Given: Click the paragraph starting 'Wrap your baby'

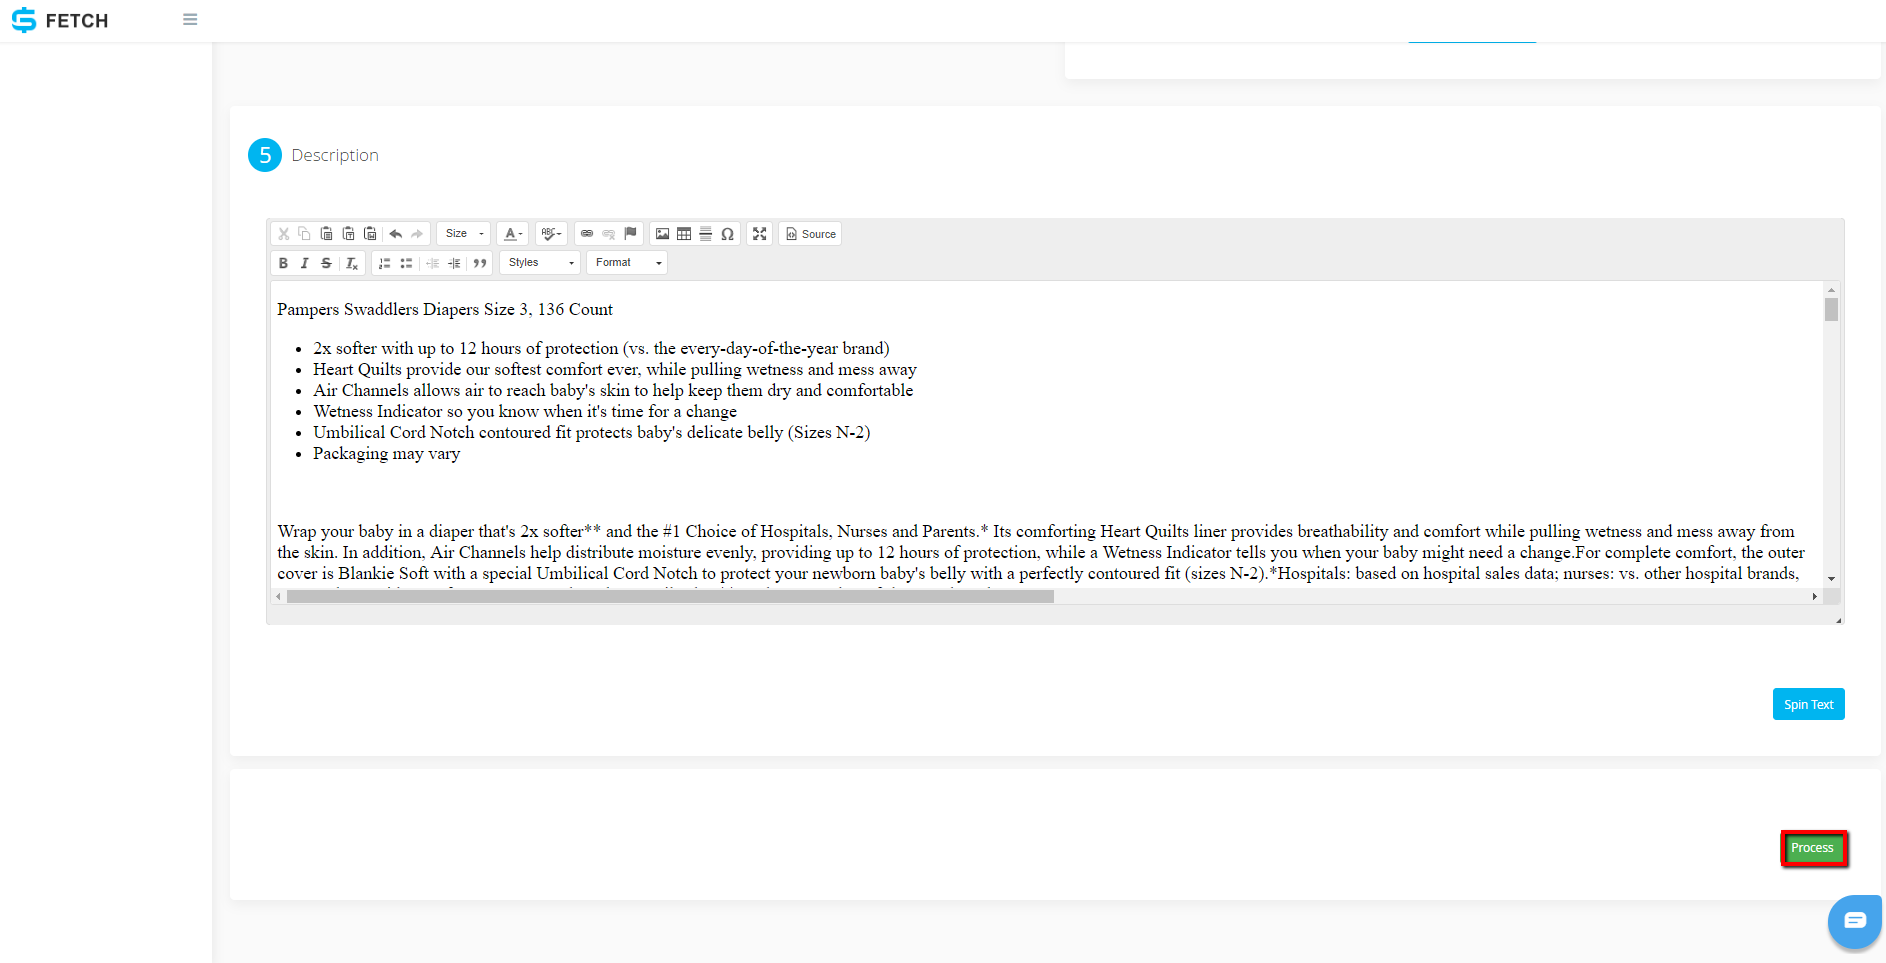Looking at the screenshot, I should point(1040,552).
